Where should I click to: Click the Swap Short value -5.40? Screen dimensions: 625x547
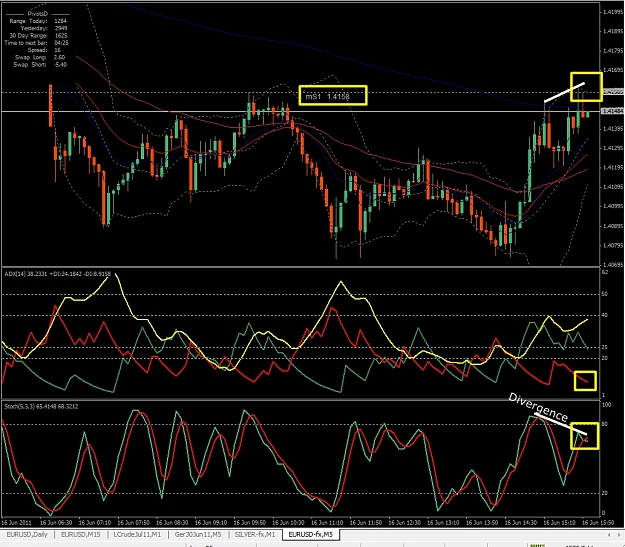[x=60, y=64]
